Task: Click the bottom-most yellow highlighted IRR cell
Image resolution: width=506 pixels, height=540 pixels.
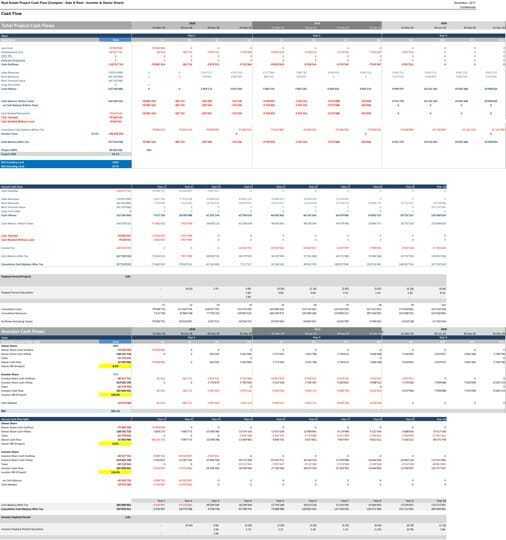Action: tap(115, 472)
